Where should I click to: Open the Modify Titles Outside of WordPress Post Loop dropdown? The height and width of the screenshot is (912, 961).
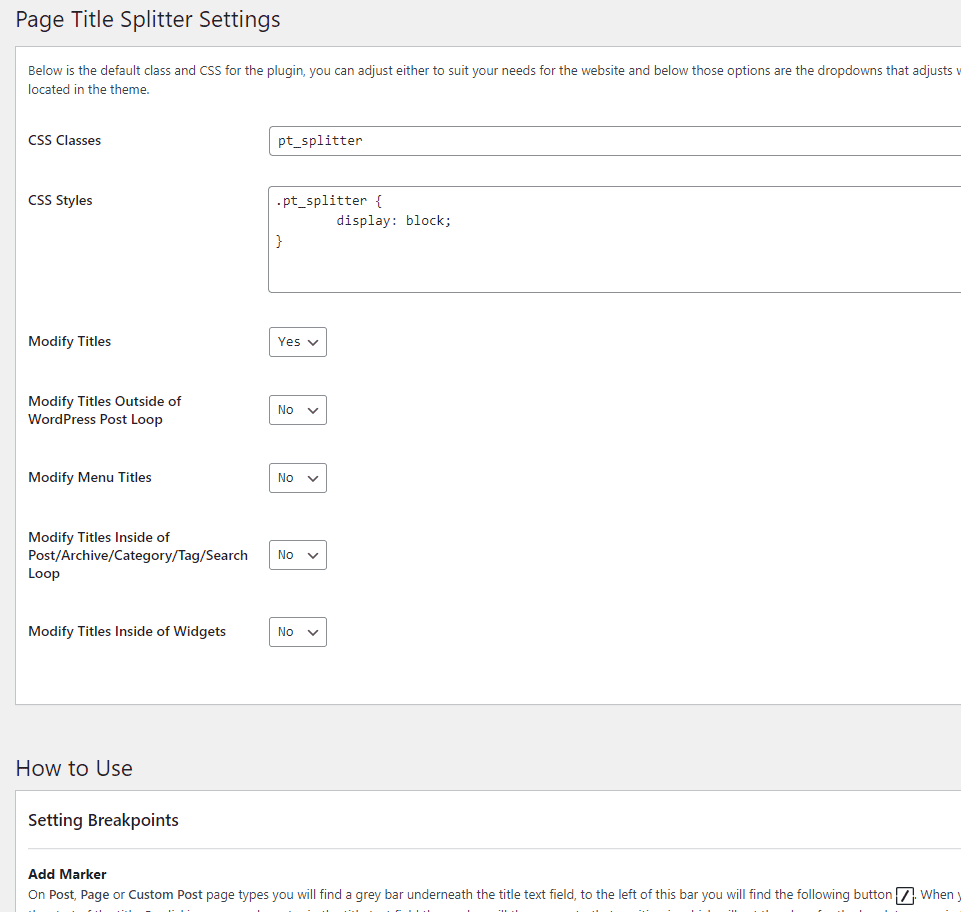click(297, 409)
